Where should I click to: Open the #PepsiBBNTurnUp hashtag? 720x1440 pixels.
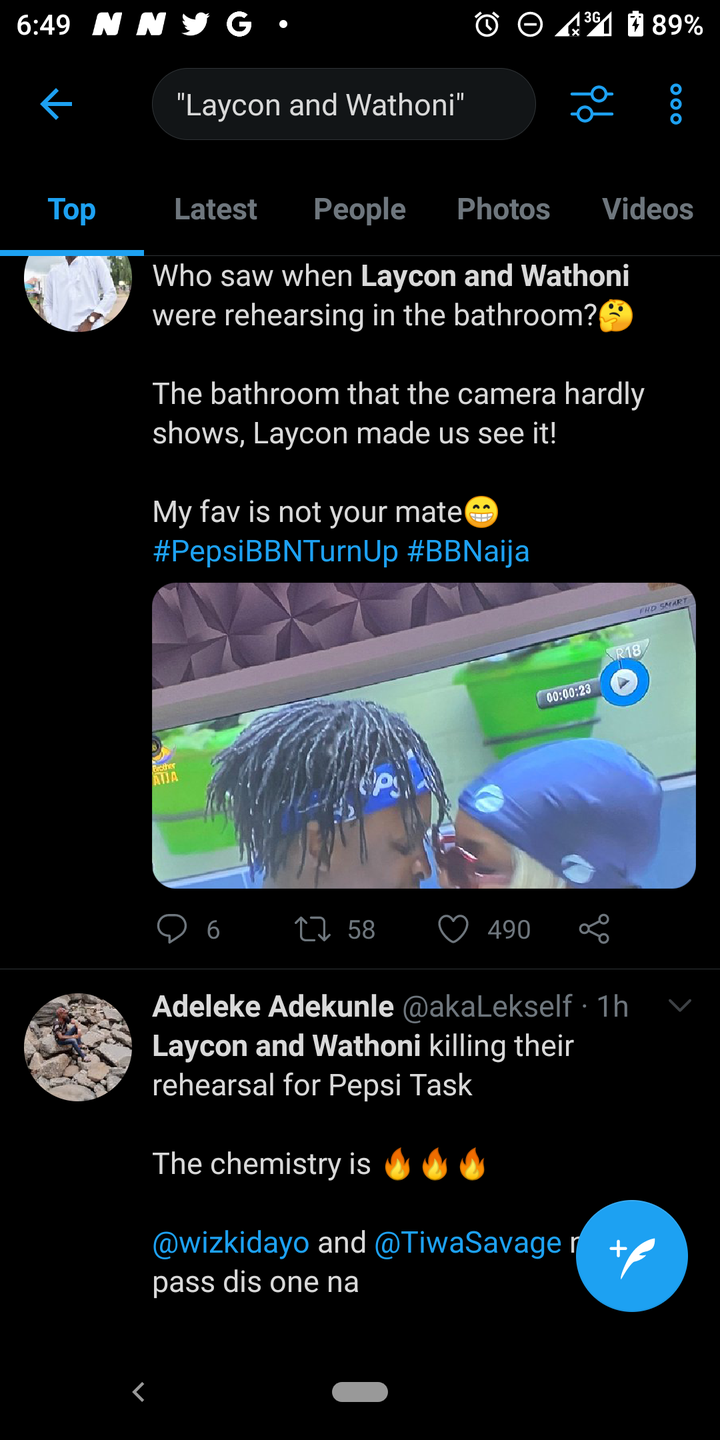click(275, 551)
